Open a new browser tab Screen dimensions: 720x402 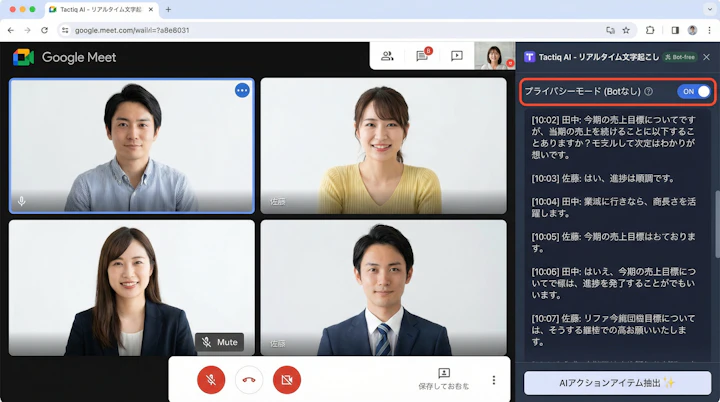[x=168, y=9]
